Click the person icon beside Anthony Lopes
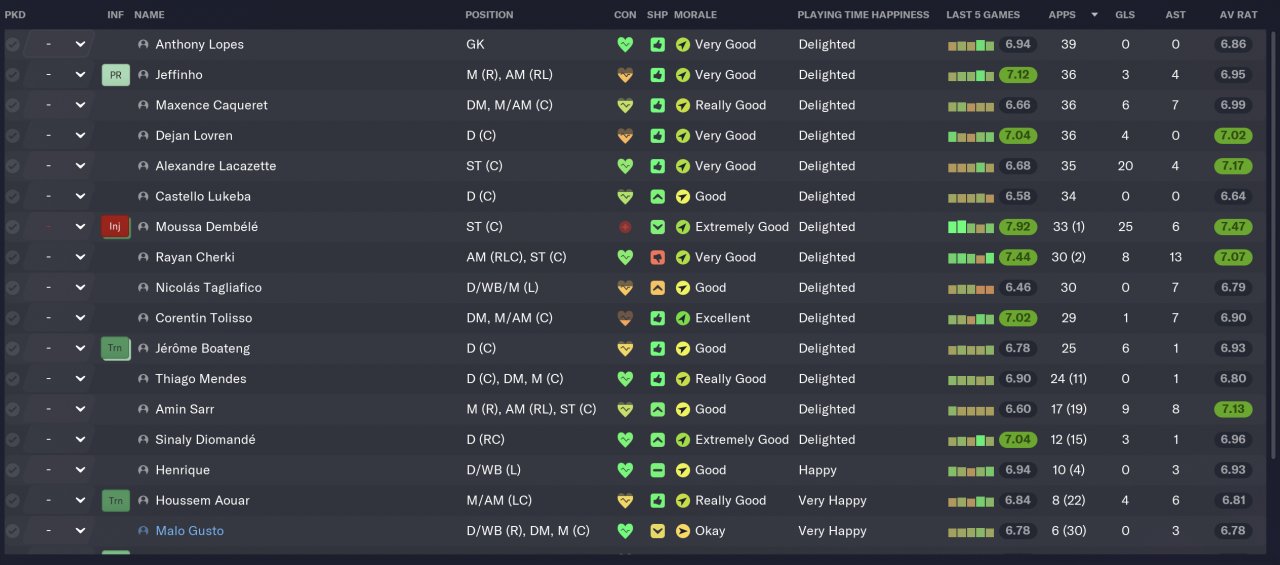This screenshot has width=1280, height=565. click(x=143, y=45)
